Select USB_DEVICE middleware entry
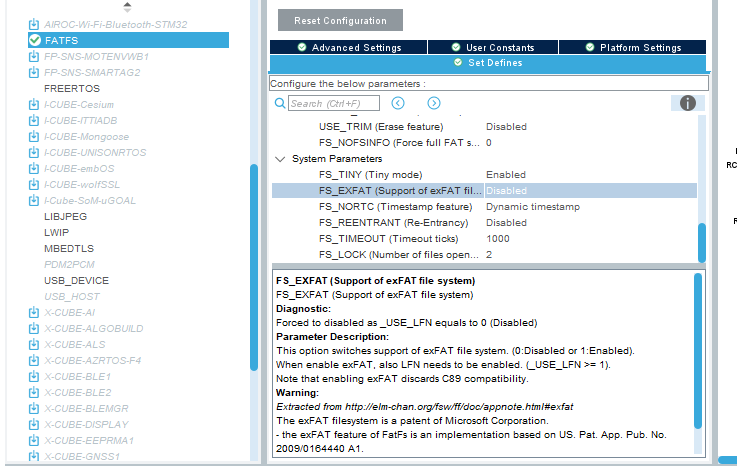Image resolution: width=737 pixels, height=469 pixels. point(76,280)
